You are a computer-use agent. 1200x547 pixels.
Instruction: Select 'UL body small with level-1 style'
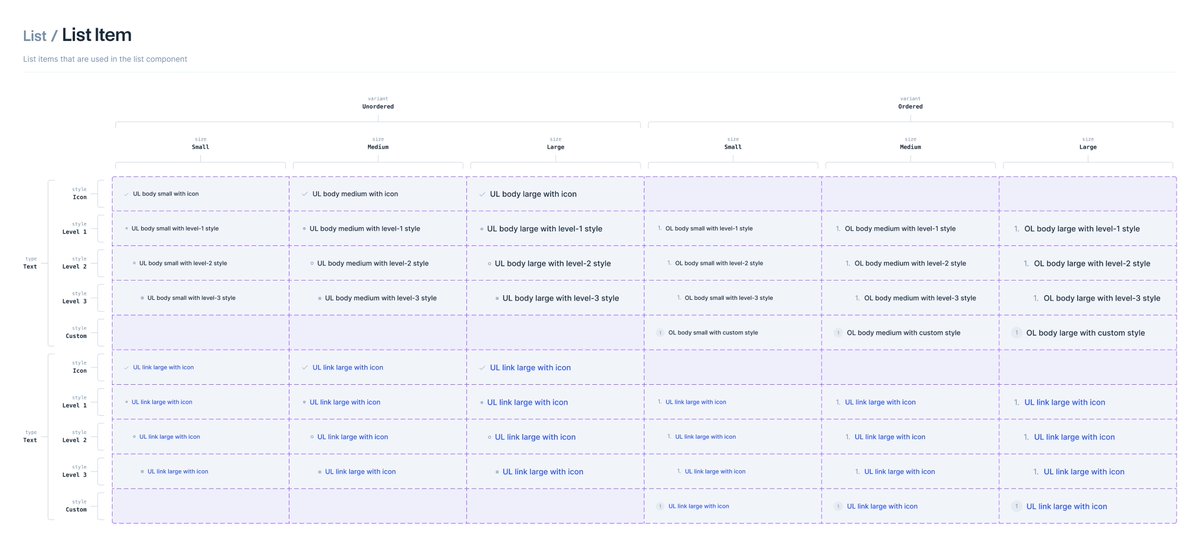tap(175, 229)
